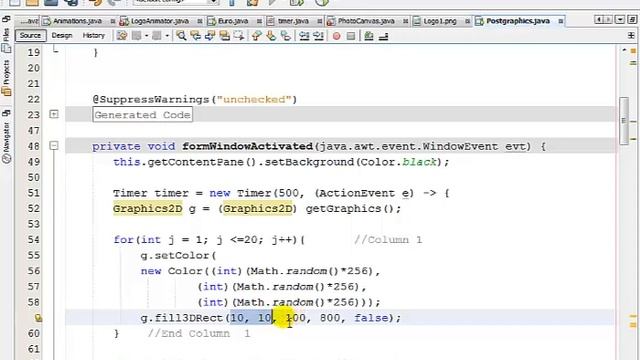Expand the Generated Code fold at line 23
The height and width of the screenshot is (360, 640).
54,115
